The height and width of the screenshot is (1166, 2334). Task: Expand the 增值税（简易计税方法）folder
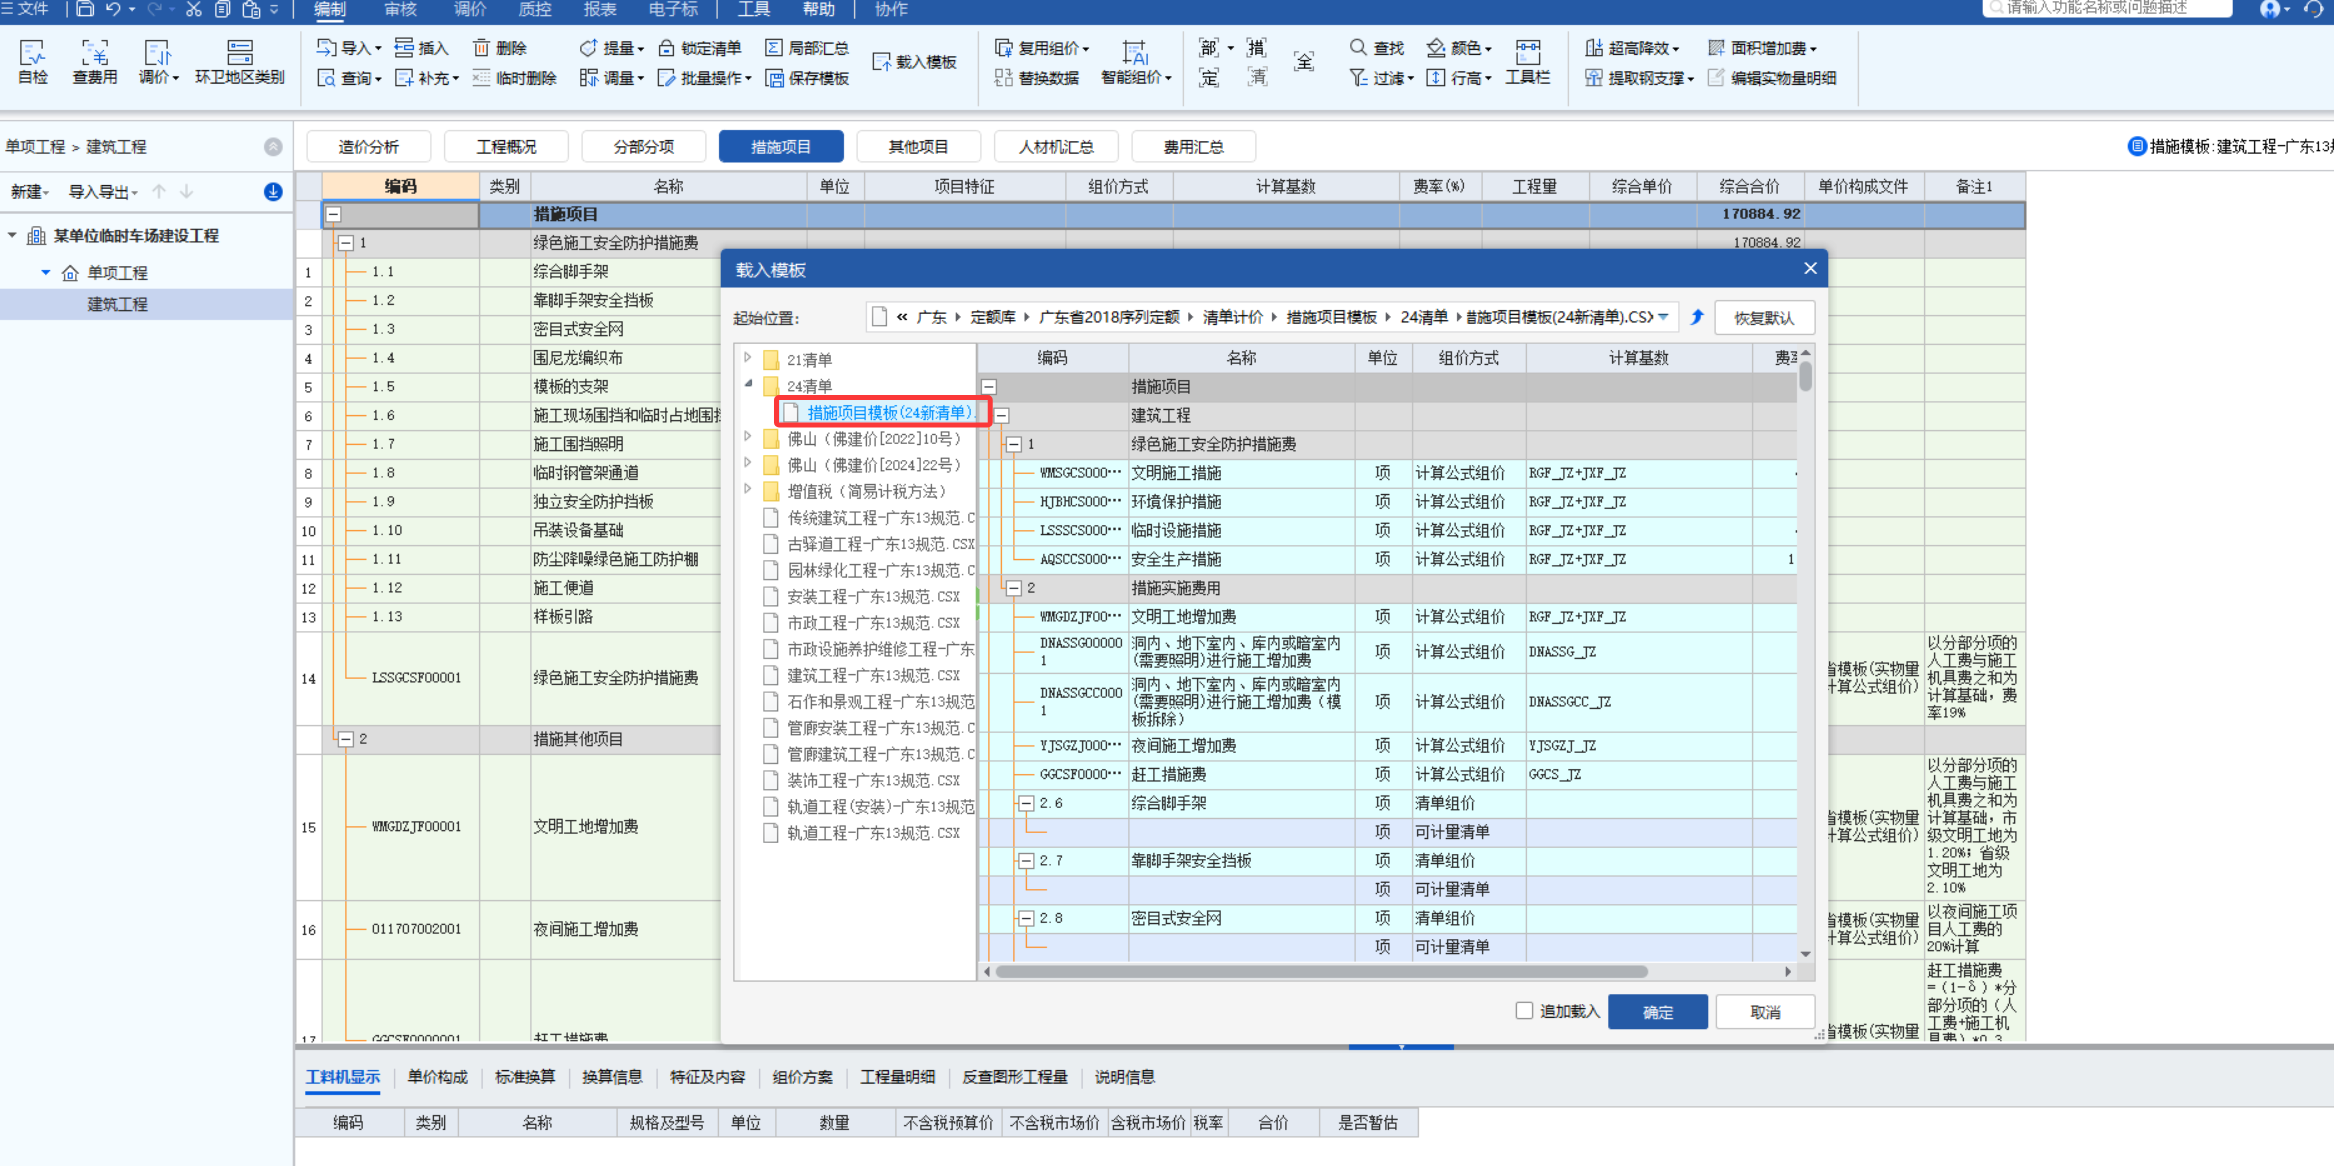pyautogui.click(x=748, y=490)
